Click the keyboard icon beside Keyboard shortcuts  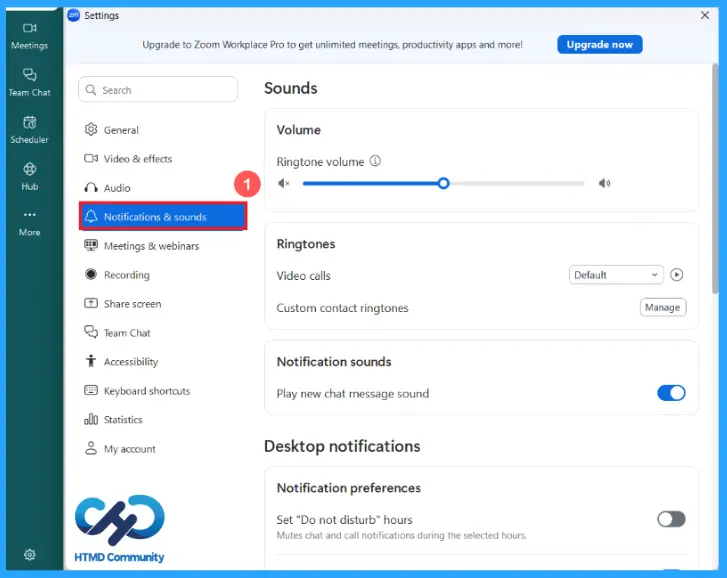(x=91, y=390)
